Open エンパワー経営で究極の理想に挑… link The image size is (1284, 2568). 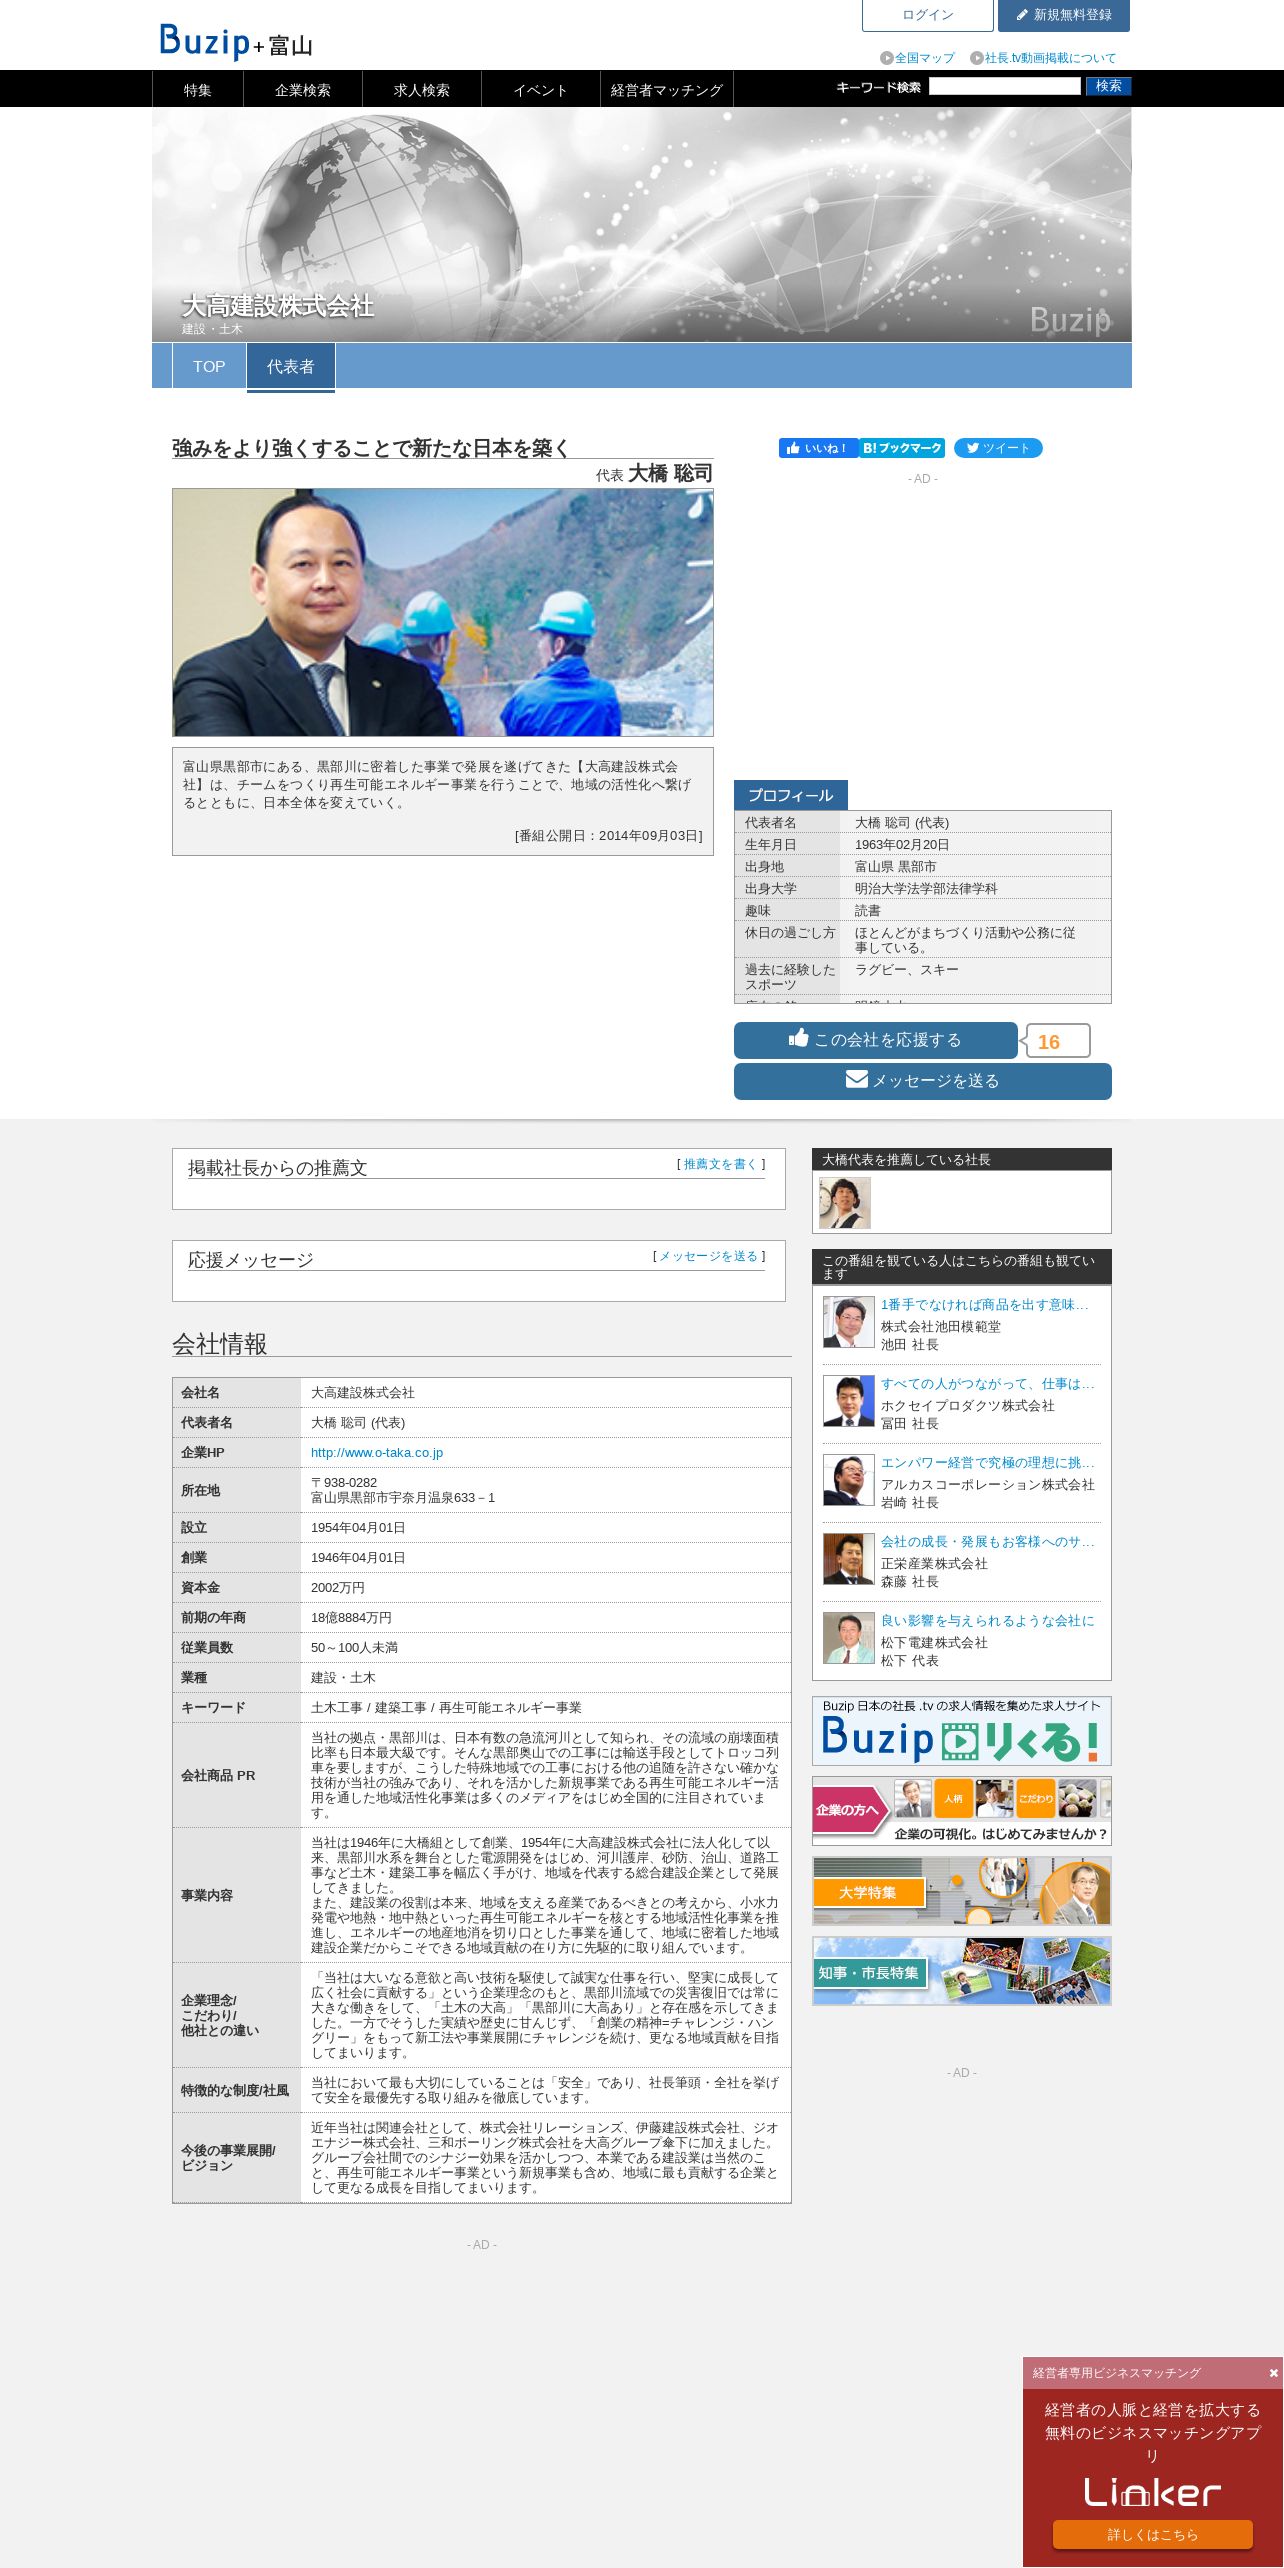[x=988, y=1462]
